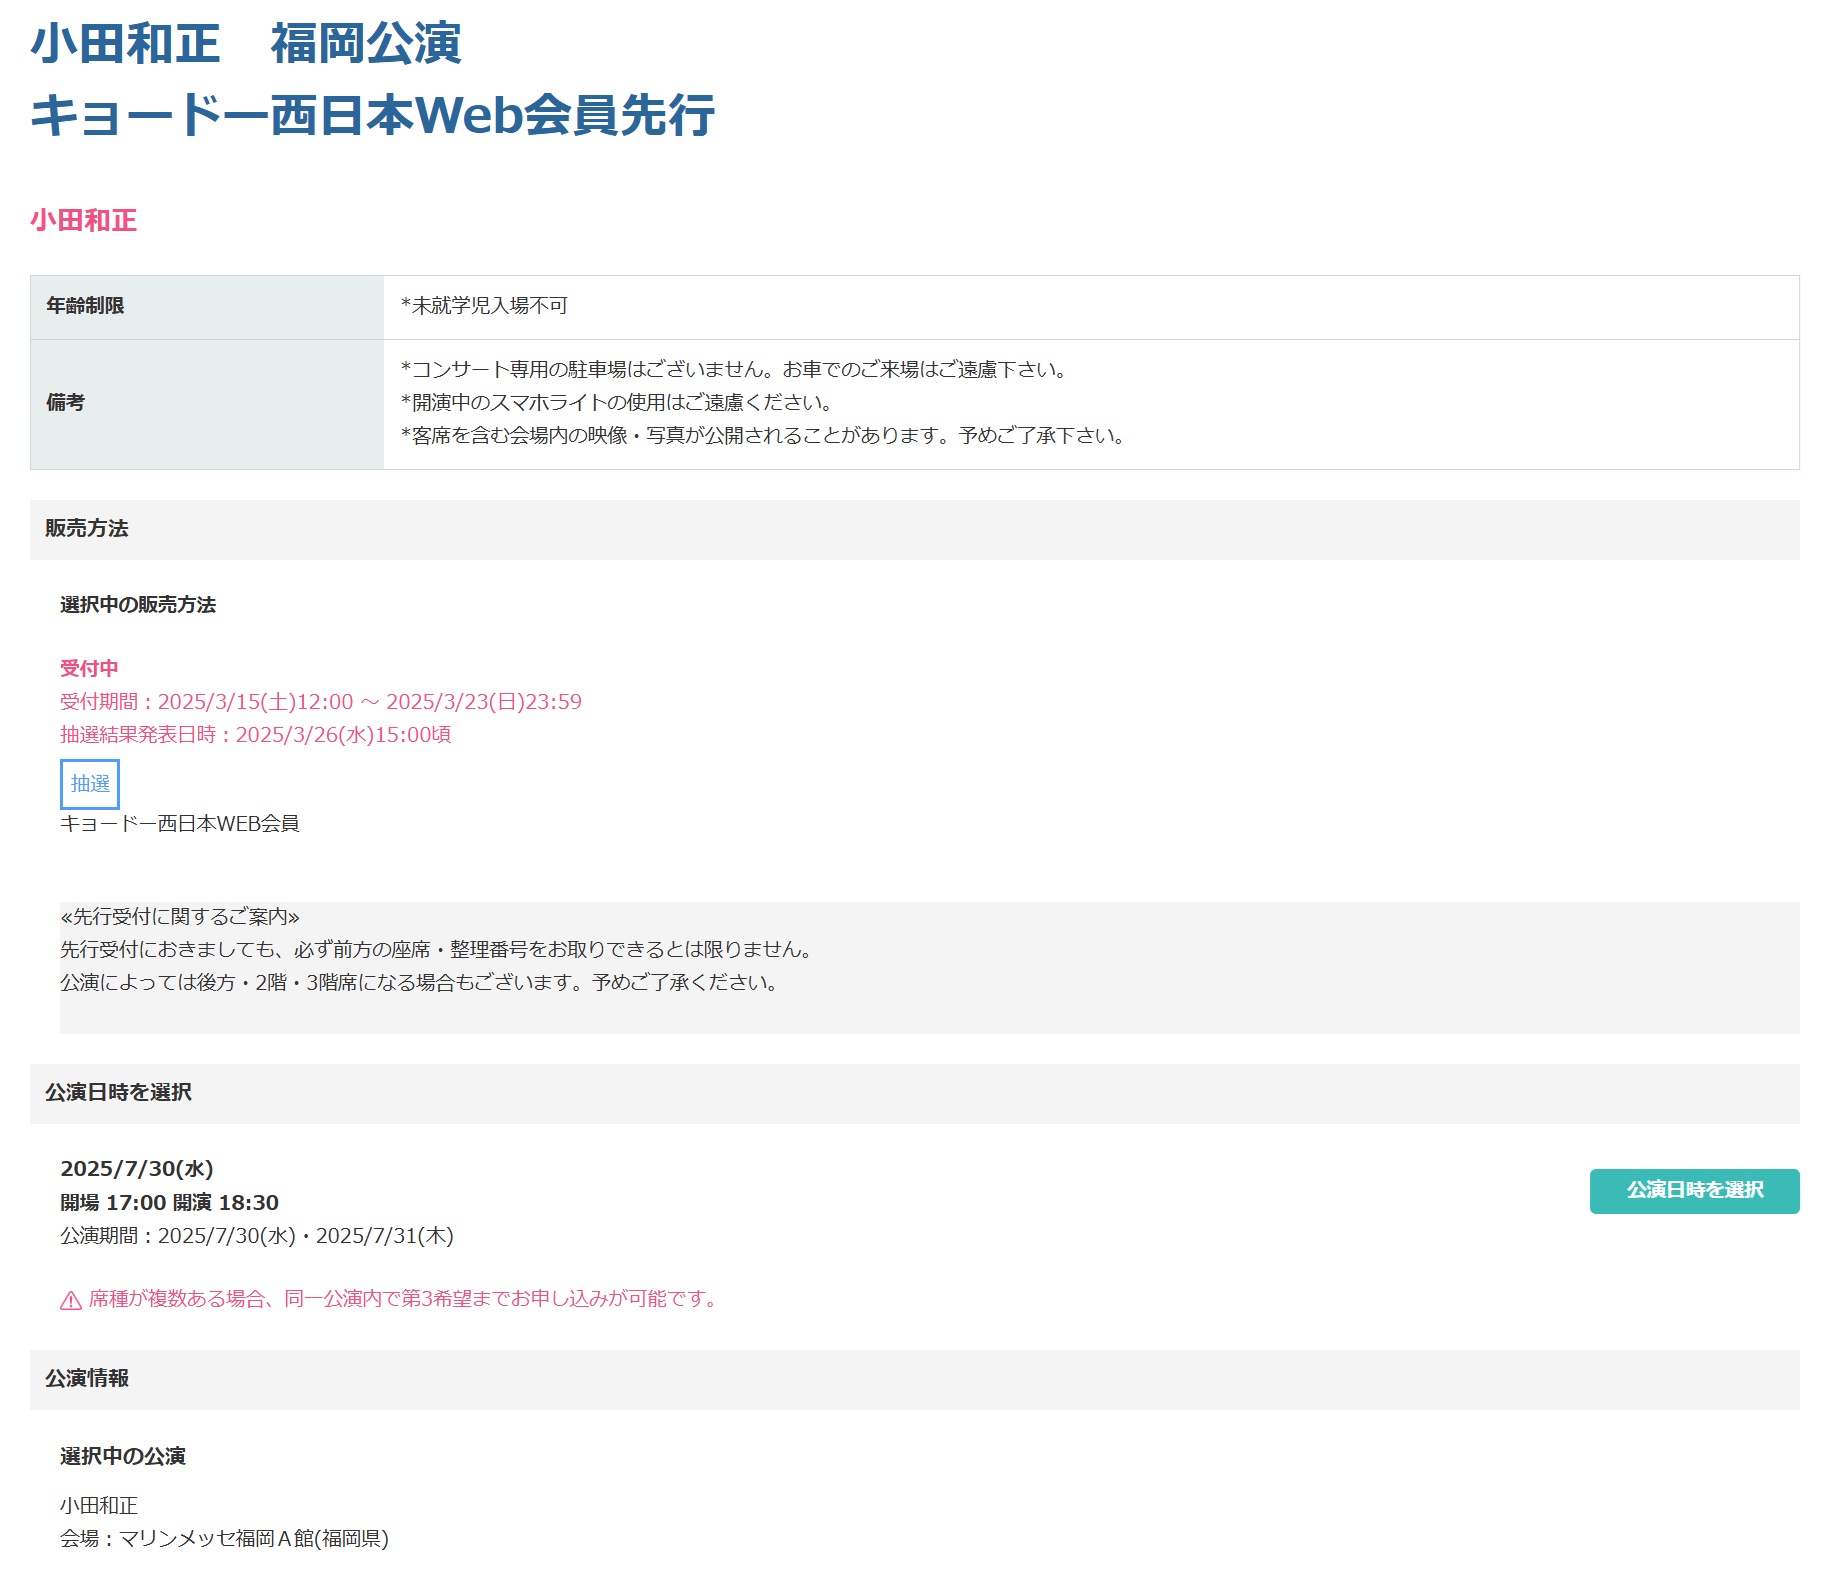Click the *未就学児入場不可 cell
The width and height of the screenshot is (1824, 1576).
coord(1091,307)
